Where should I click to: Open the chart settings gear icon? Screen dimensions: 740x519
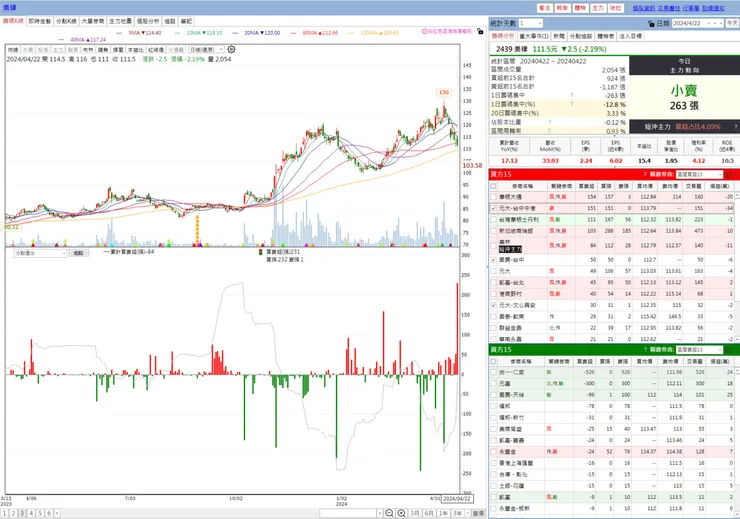coord(231,49)
